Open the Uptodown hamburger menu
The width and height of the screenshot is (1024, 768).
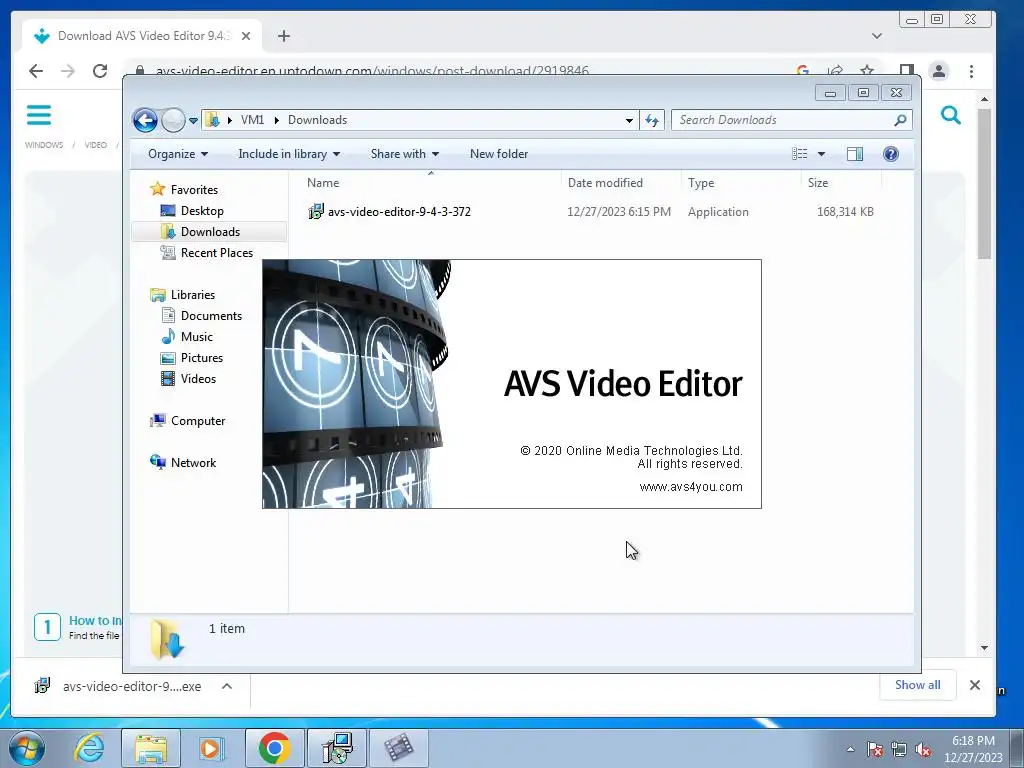click(39, 115)
